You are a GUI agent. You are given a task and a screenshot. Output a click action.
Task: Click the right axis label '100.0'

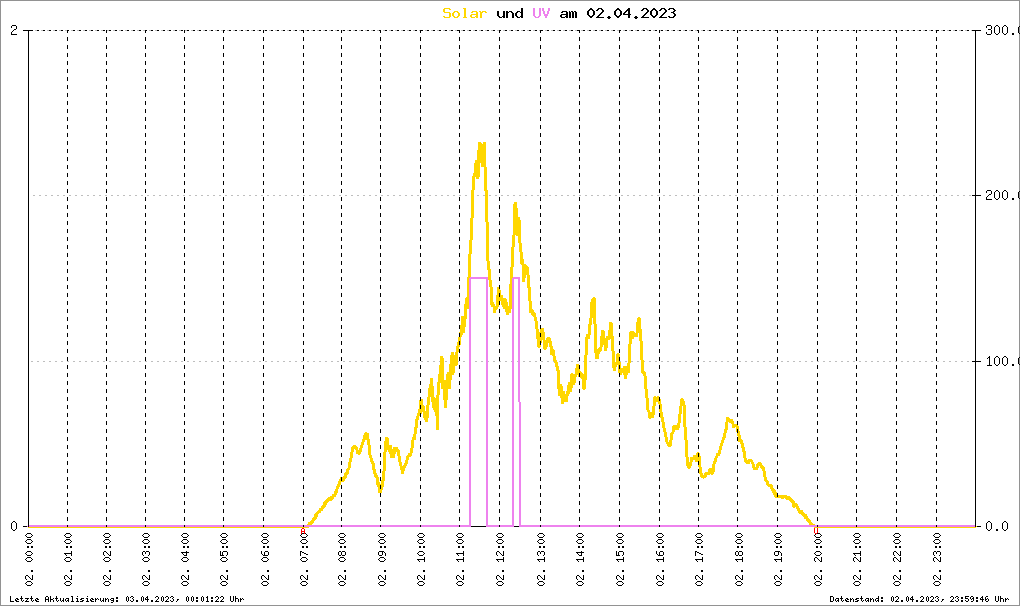pos(1001,361)
